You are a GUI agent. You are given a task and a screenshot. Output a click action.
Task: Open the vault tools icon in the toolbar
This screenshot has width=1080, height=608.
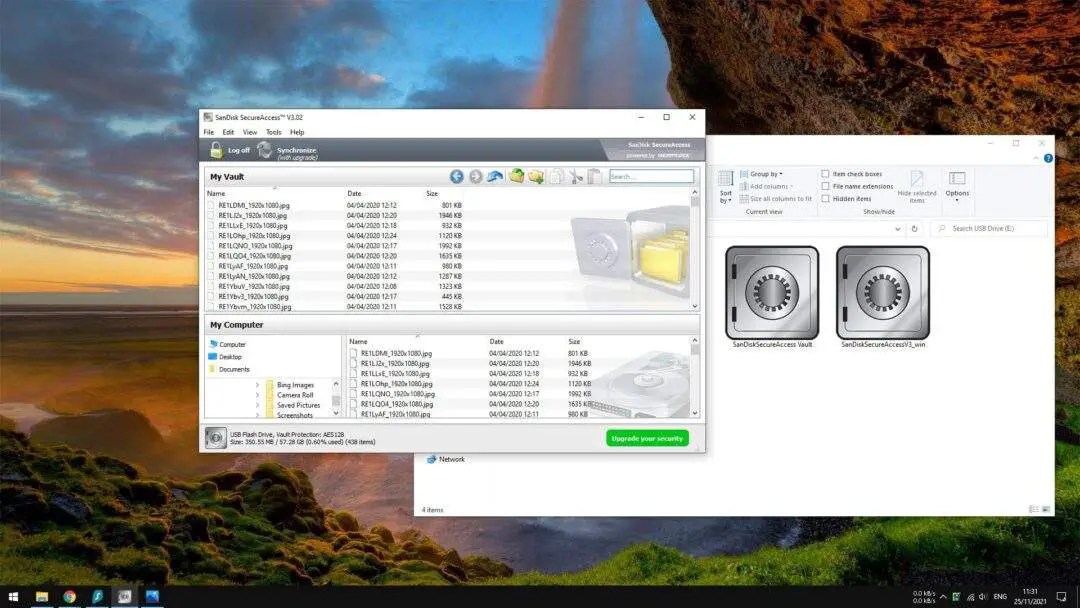tap(575, 176)
